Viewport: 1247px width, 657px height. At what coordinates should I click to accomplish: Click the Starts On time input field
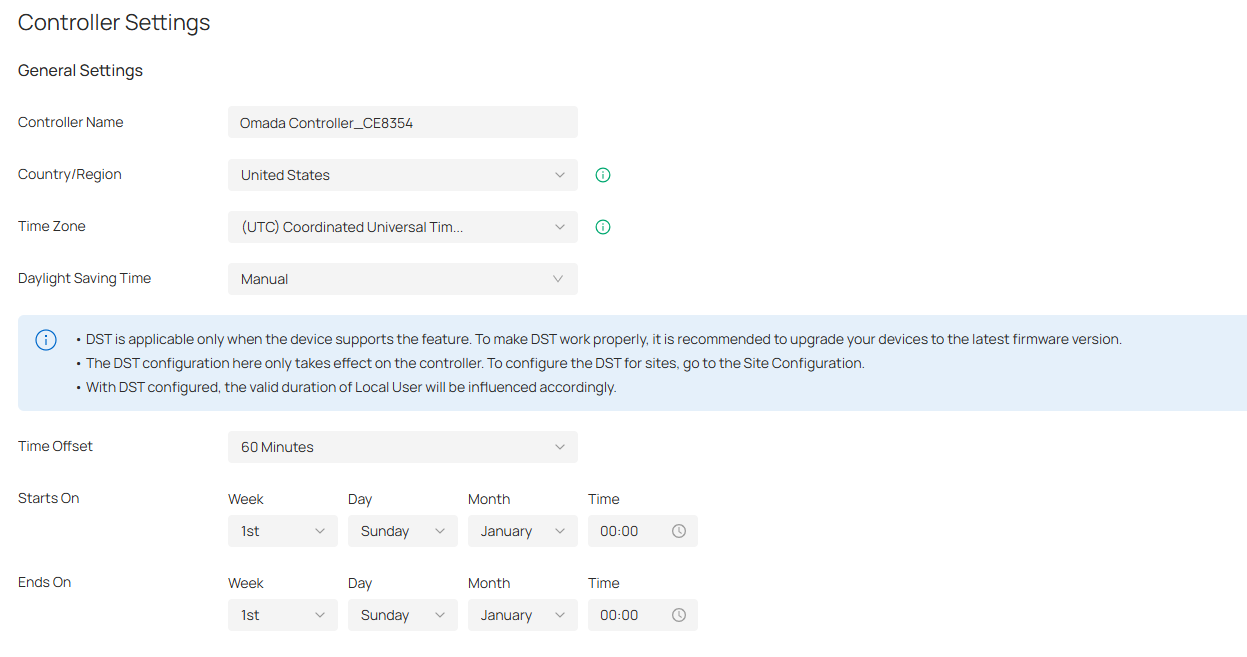(x=628, y=531)
